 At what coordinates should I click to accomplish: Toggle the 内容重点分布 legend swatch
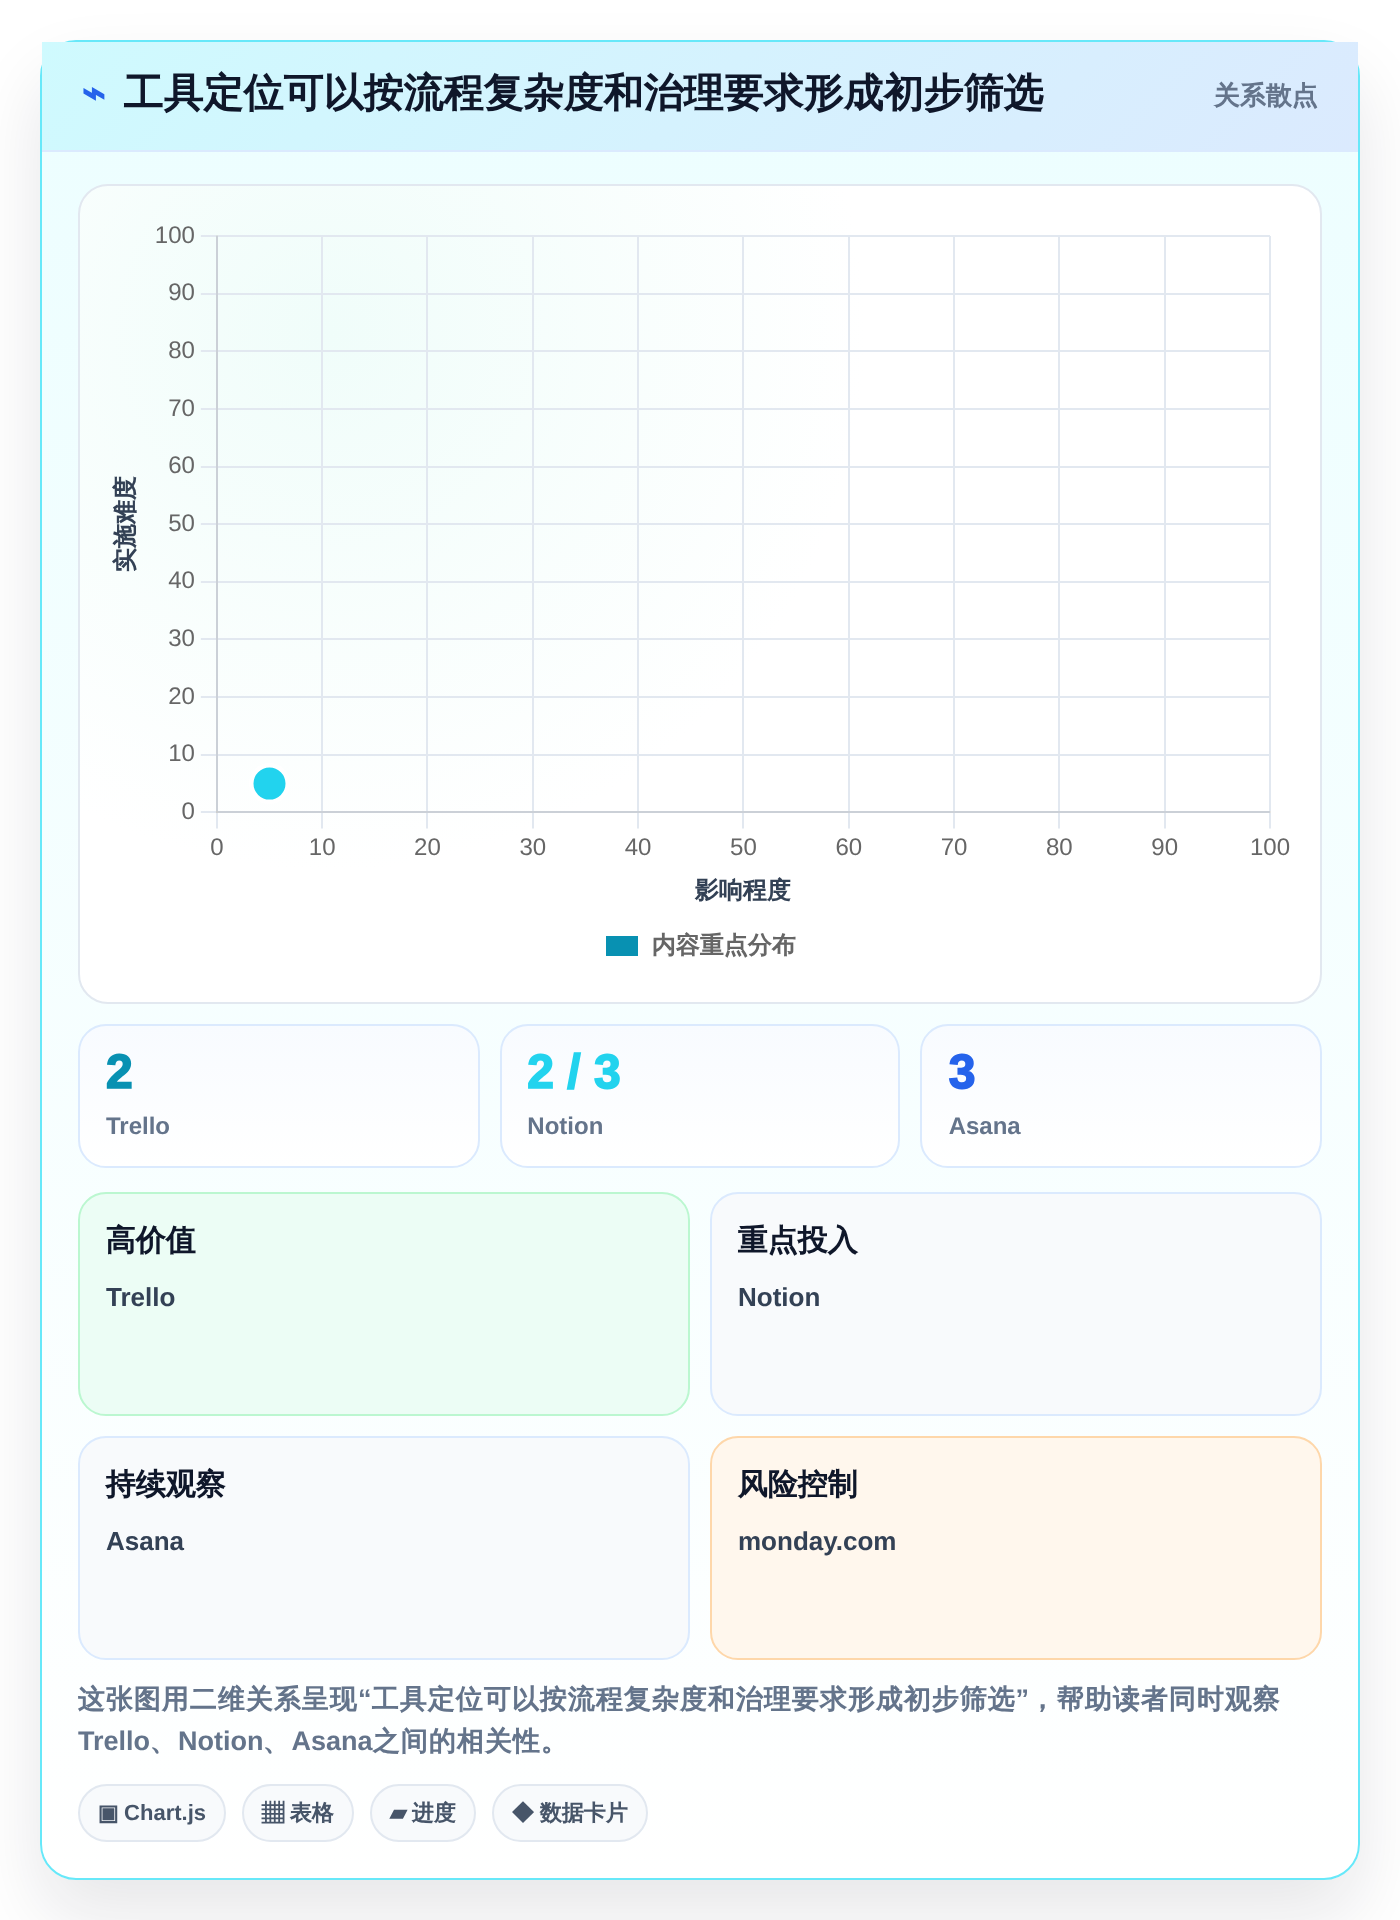(x=621, y=946)
